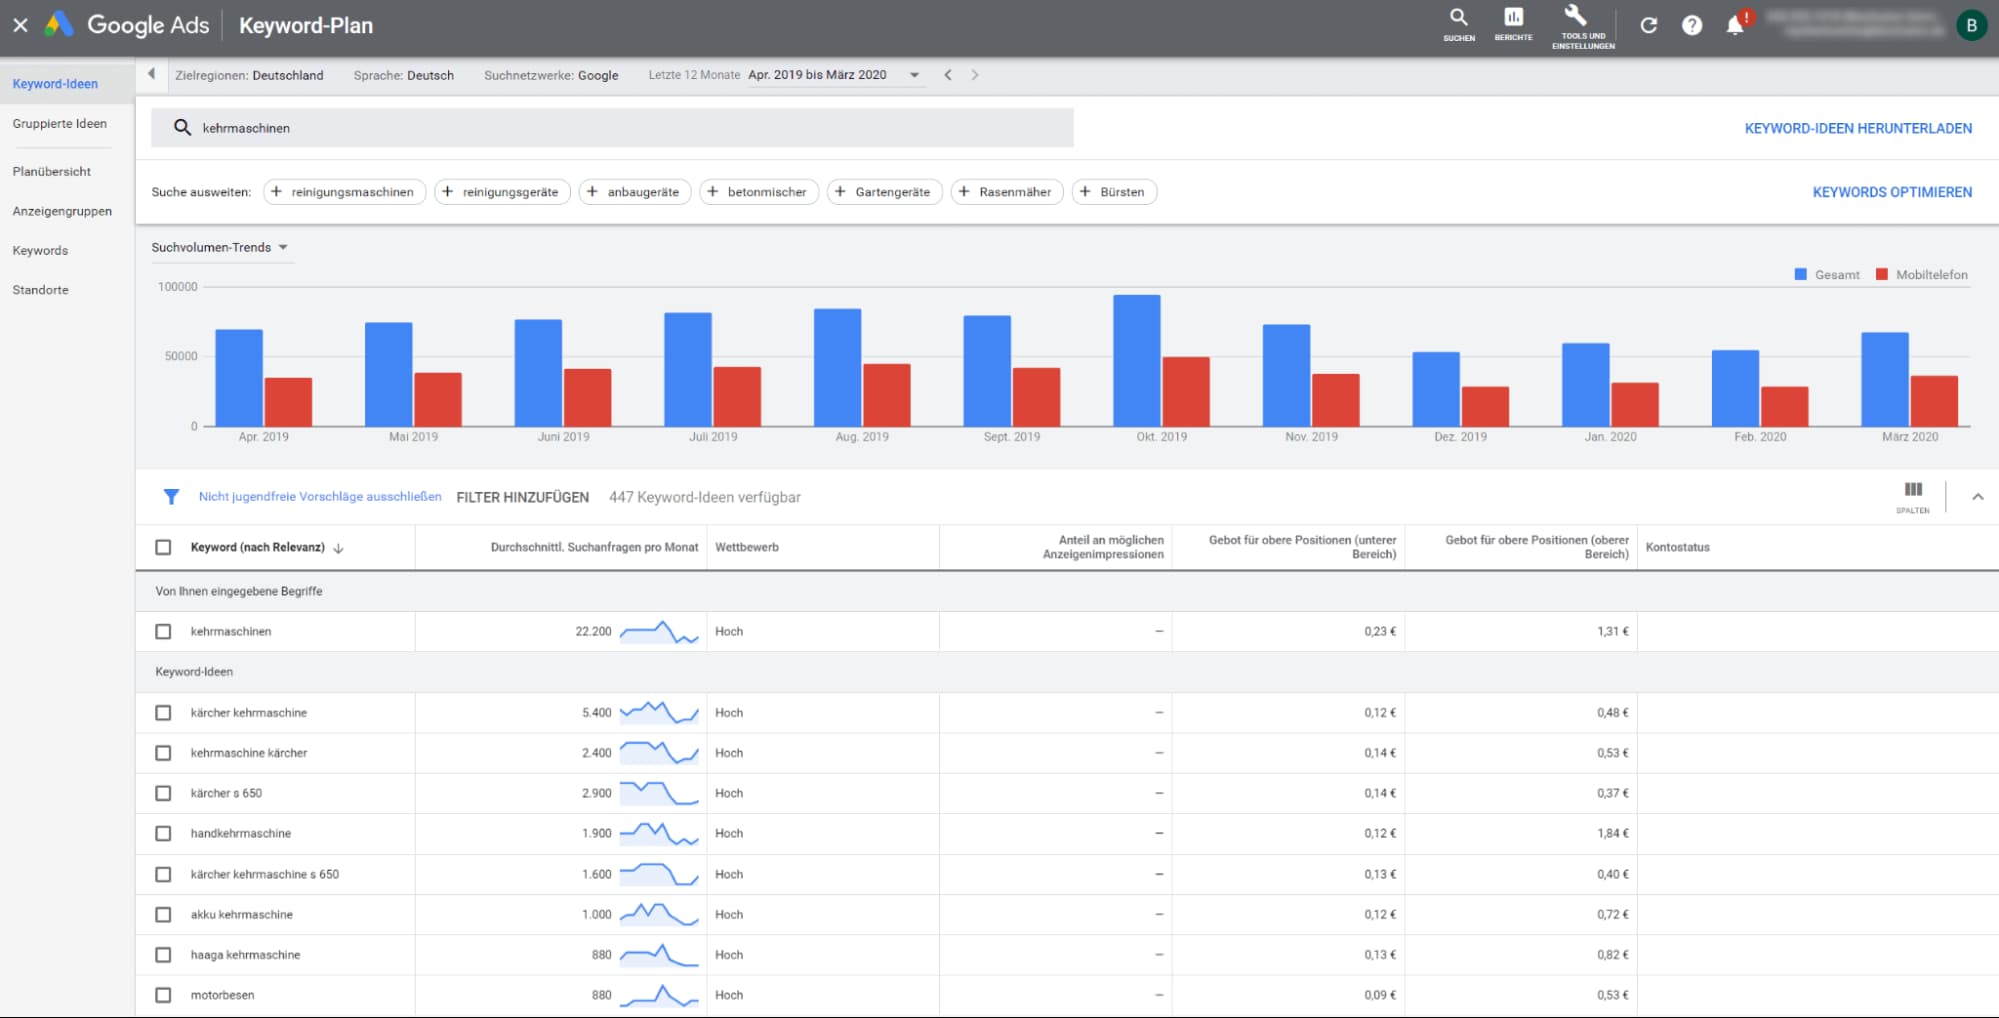Click the blue Gesamt legend swatch
The height and width of the screenshot is (1018, 1999).
[1800, 274]
